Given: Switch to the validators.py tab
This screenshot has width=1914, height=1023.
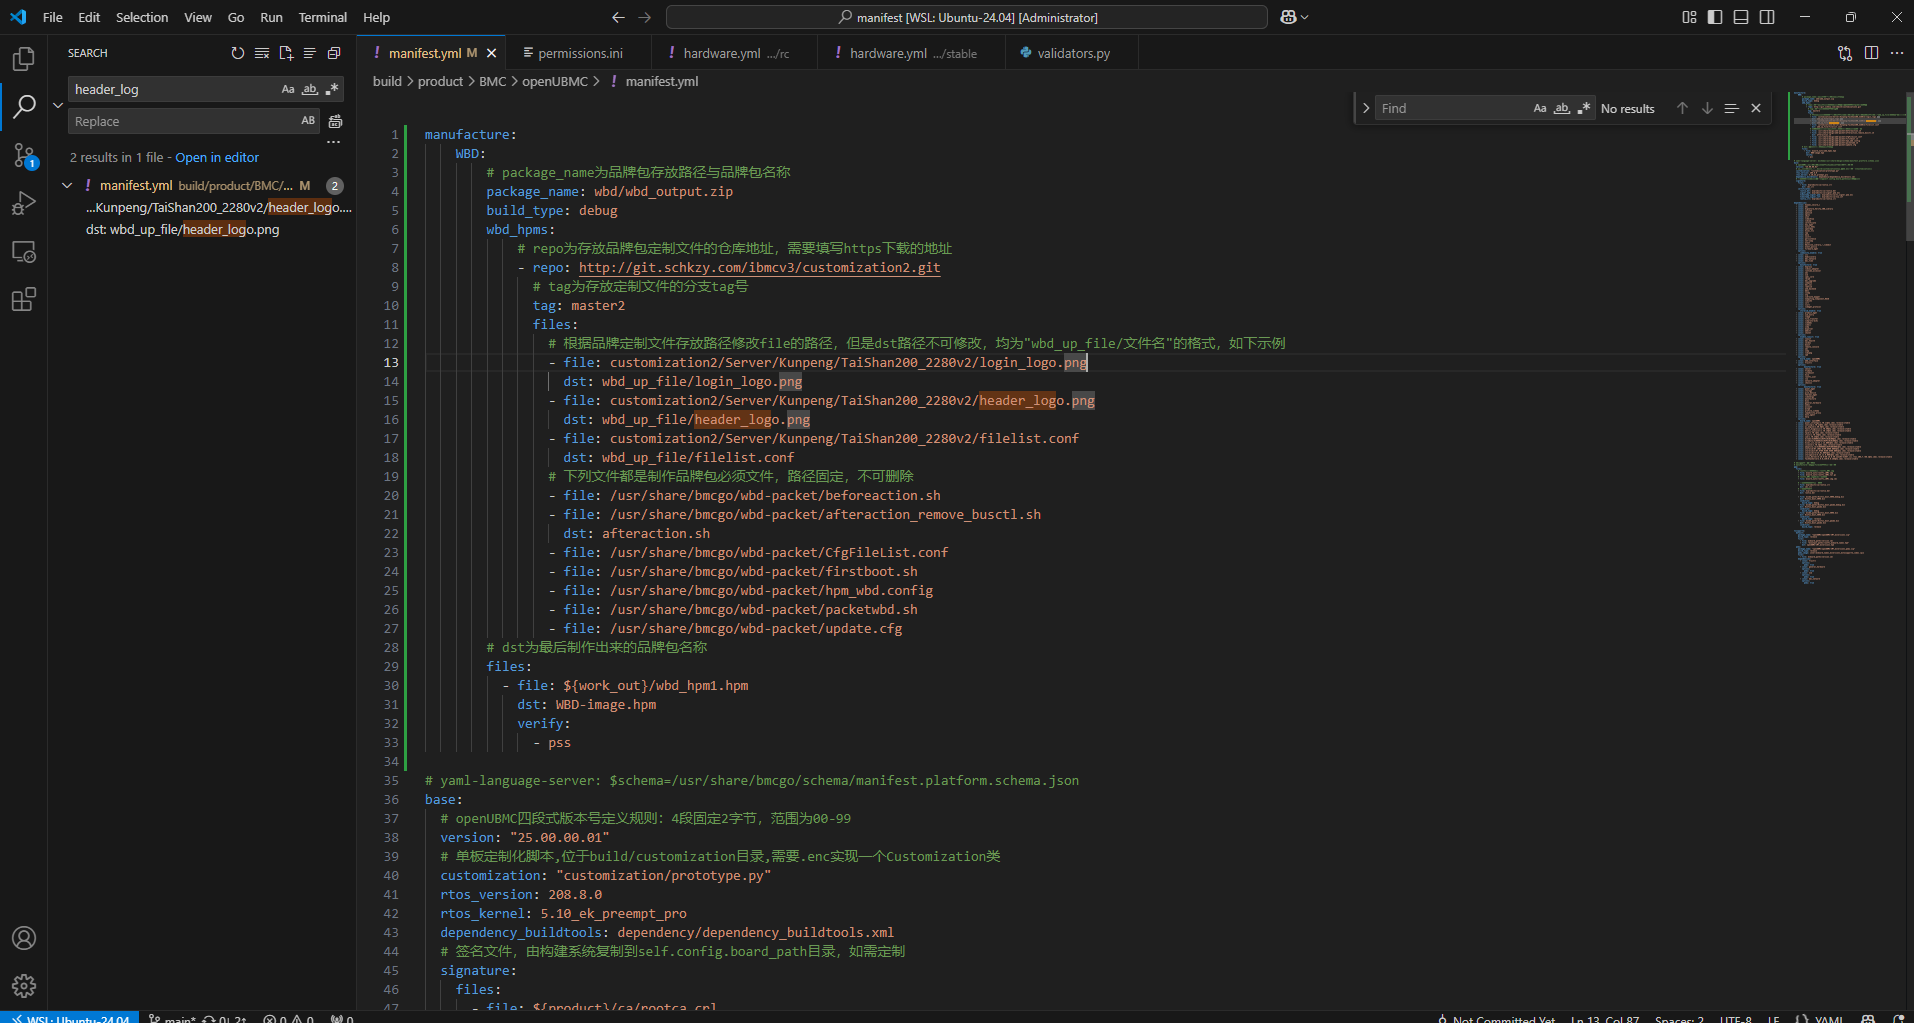Looking at the screenshot, I should click(x=1072, y=53).
